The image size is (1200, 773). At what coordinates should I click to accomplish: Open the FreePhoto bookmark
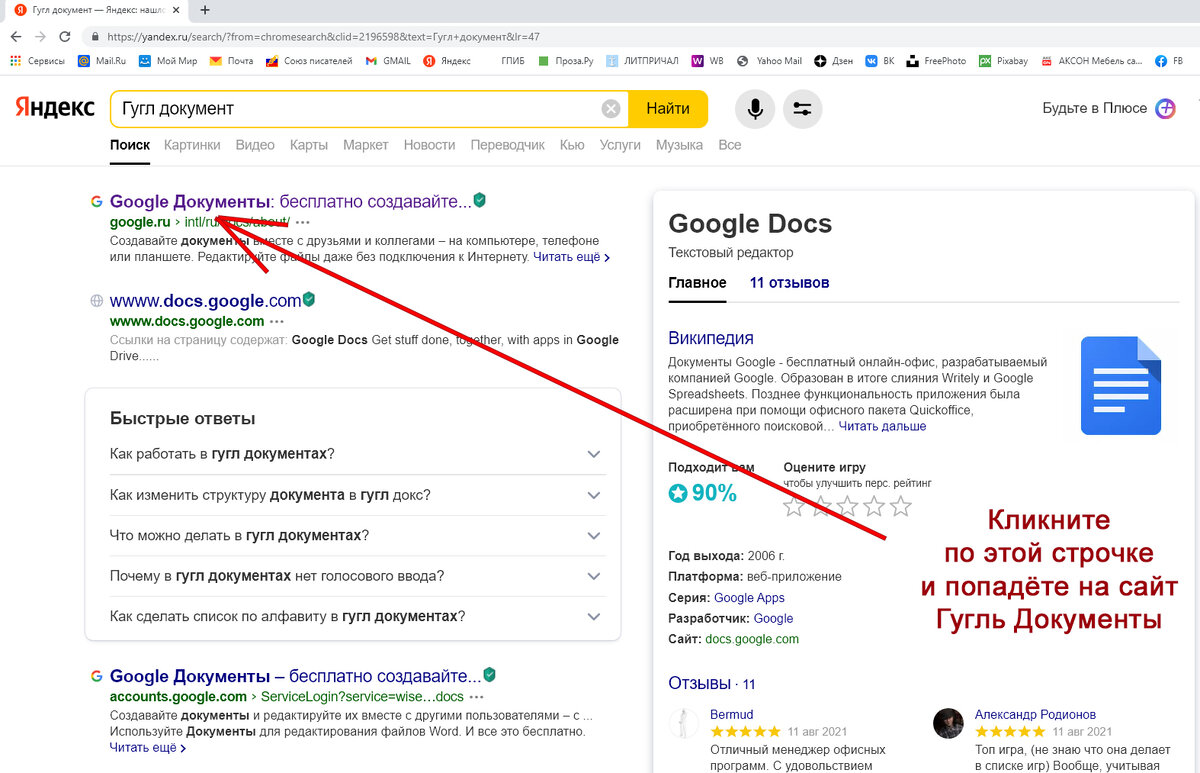coord(936,61)
